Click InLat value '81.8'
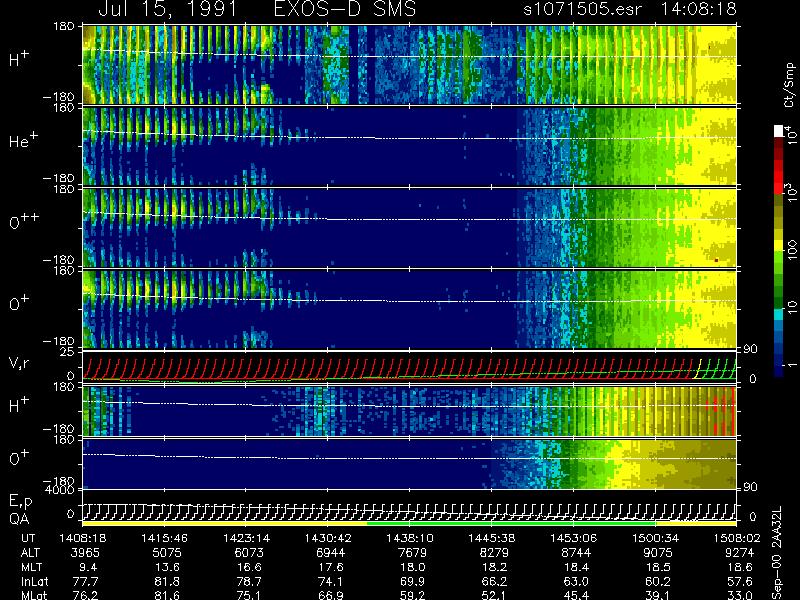 click(x=167, y=581)
